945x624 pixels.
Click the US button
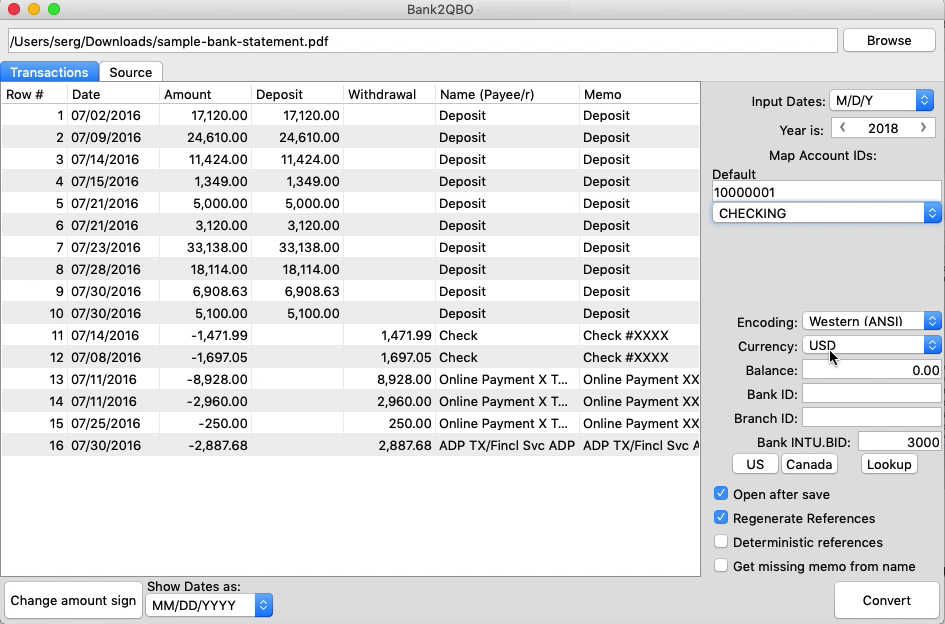tap(755, 464)
